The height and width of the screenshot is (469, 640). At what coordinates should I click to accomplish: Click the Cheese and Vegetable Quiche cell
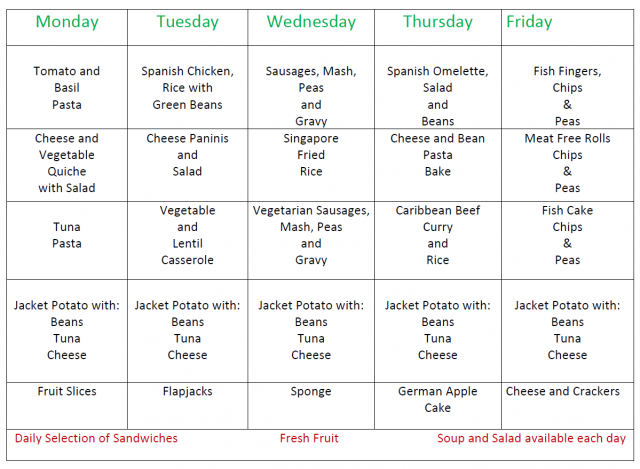pyautogui.click(x=67, y=163)
